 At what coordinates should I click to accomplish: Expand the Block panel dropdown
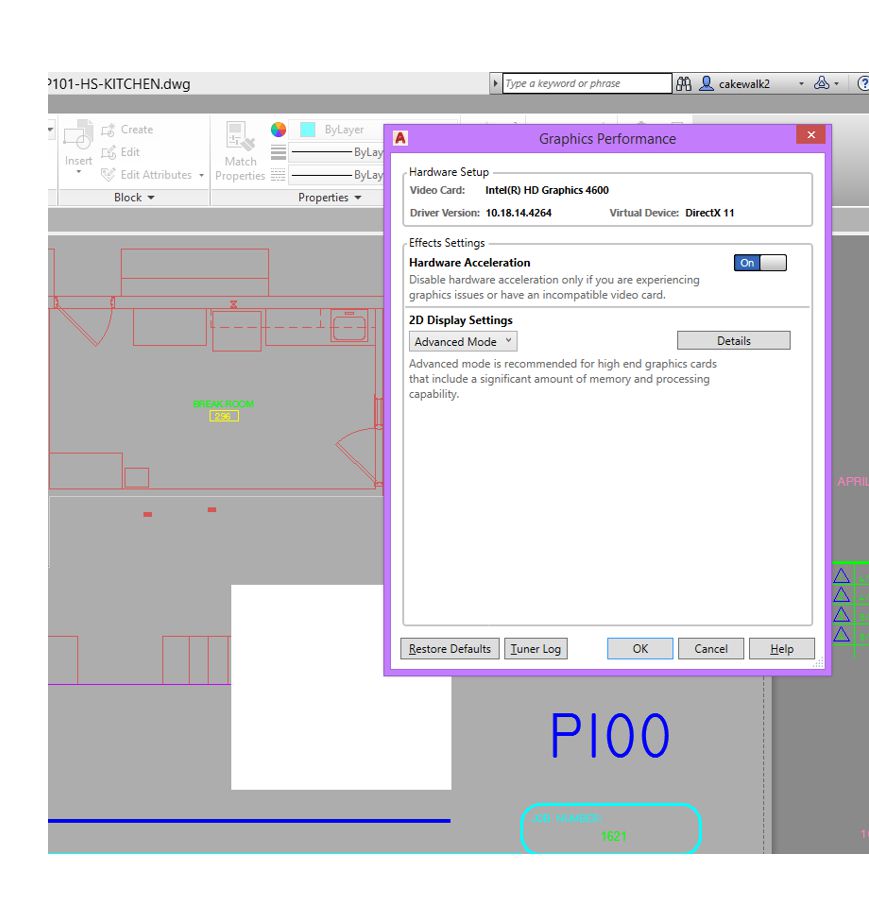click(x=151, y=197)
